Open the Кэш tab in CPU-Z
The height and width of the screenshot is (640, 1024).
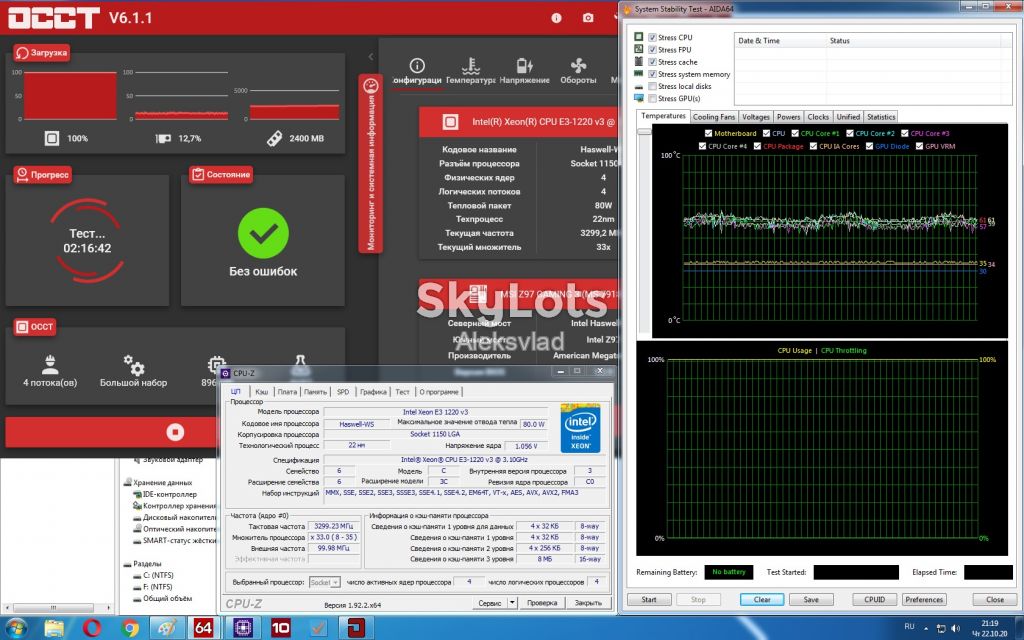click(261, 392)
